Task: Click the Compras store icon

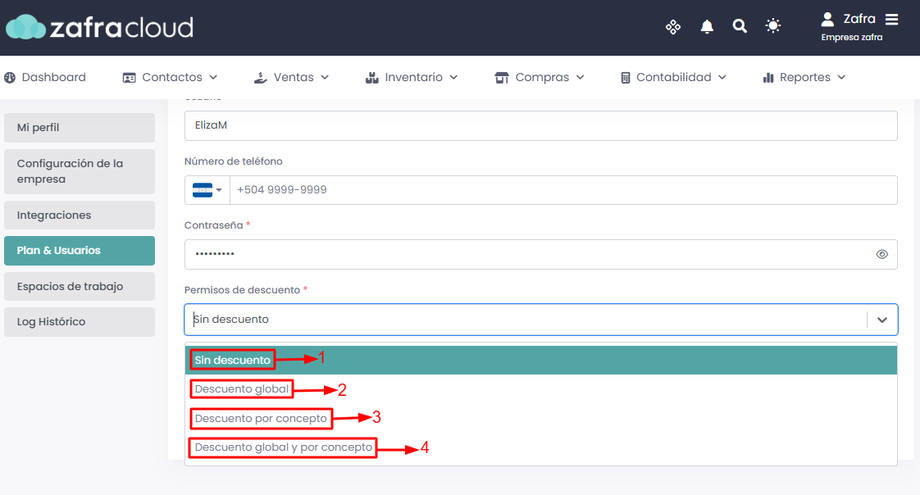Action: click(x=502, y=77)
